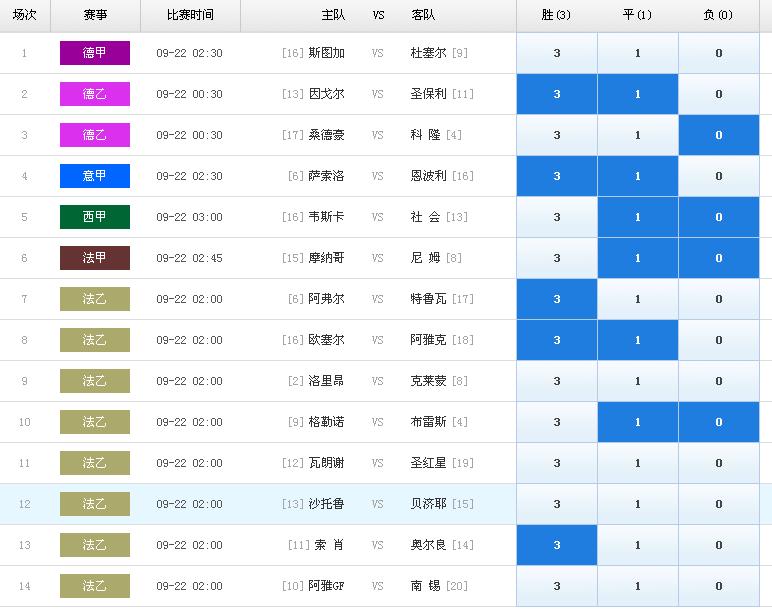Deselect win (3) for match 8 欧塞尔
Screen dimensions: 772x613
[557, 340]
